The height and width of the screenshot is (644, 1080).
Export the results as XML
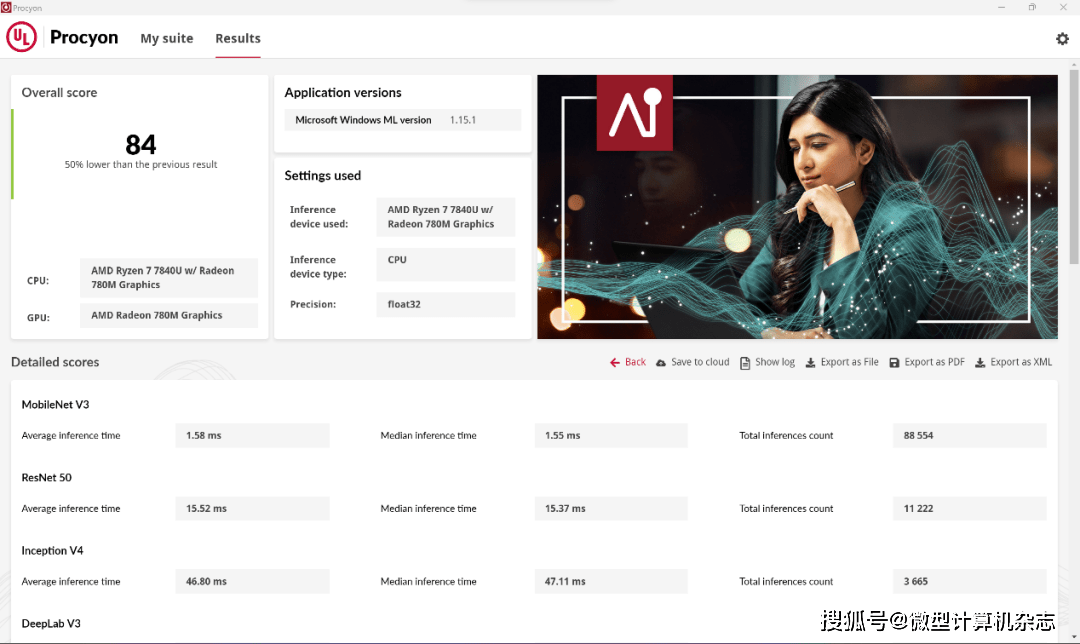click(1013, 362)
